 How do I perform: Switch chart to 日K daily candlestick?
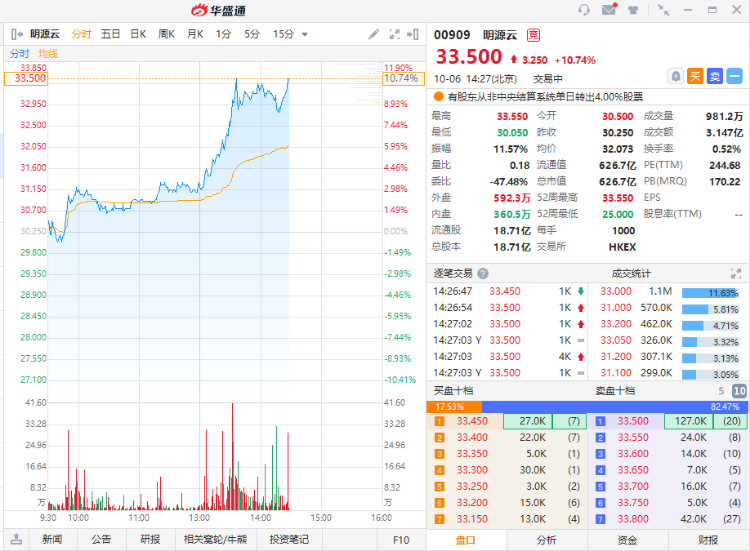coord(138,34)
